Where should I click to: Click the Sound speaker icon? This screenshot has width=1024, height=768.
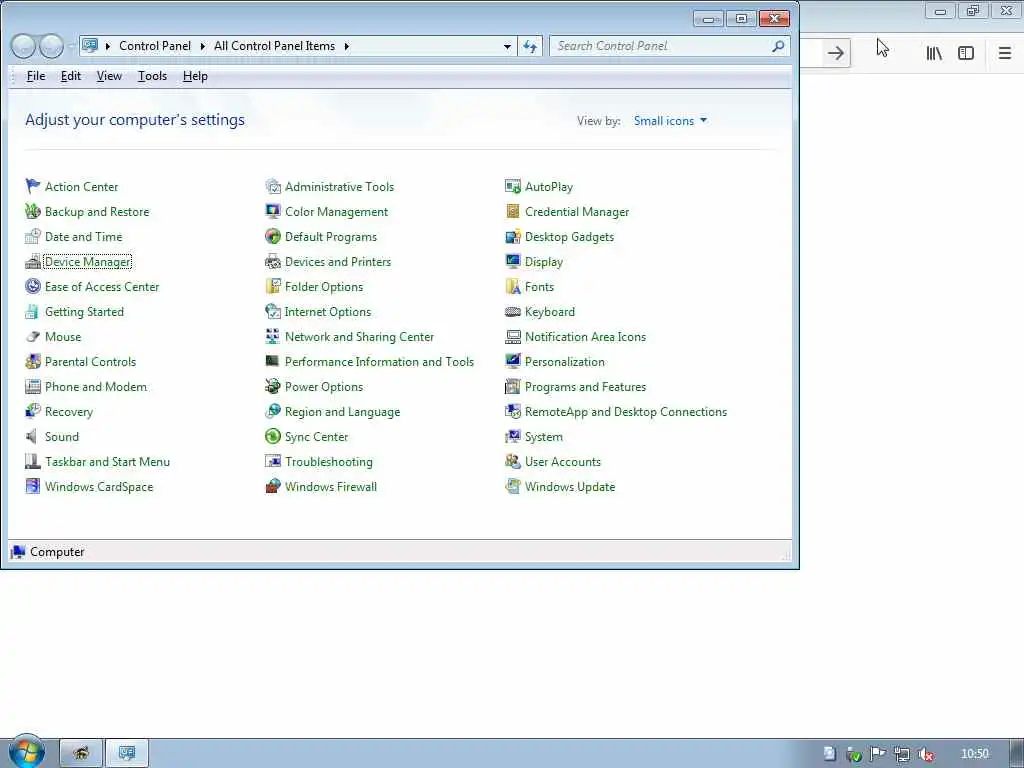(33, 436)
